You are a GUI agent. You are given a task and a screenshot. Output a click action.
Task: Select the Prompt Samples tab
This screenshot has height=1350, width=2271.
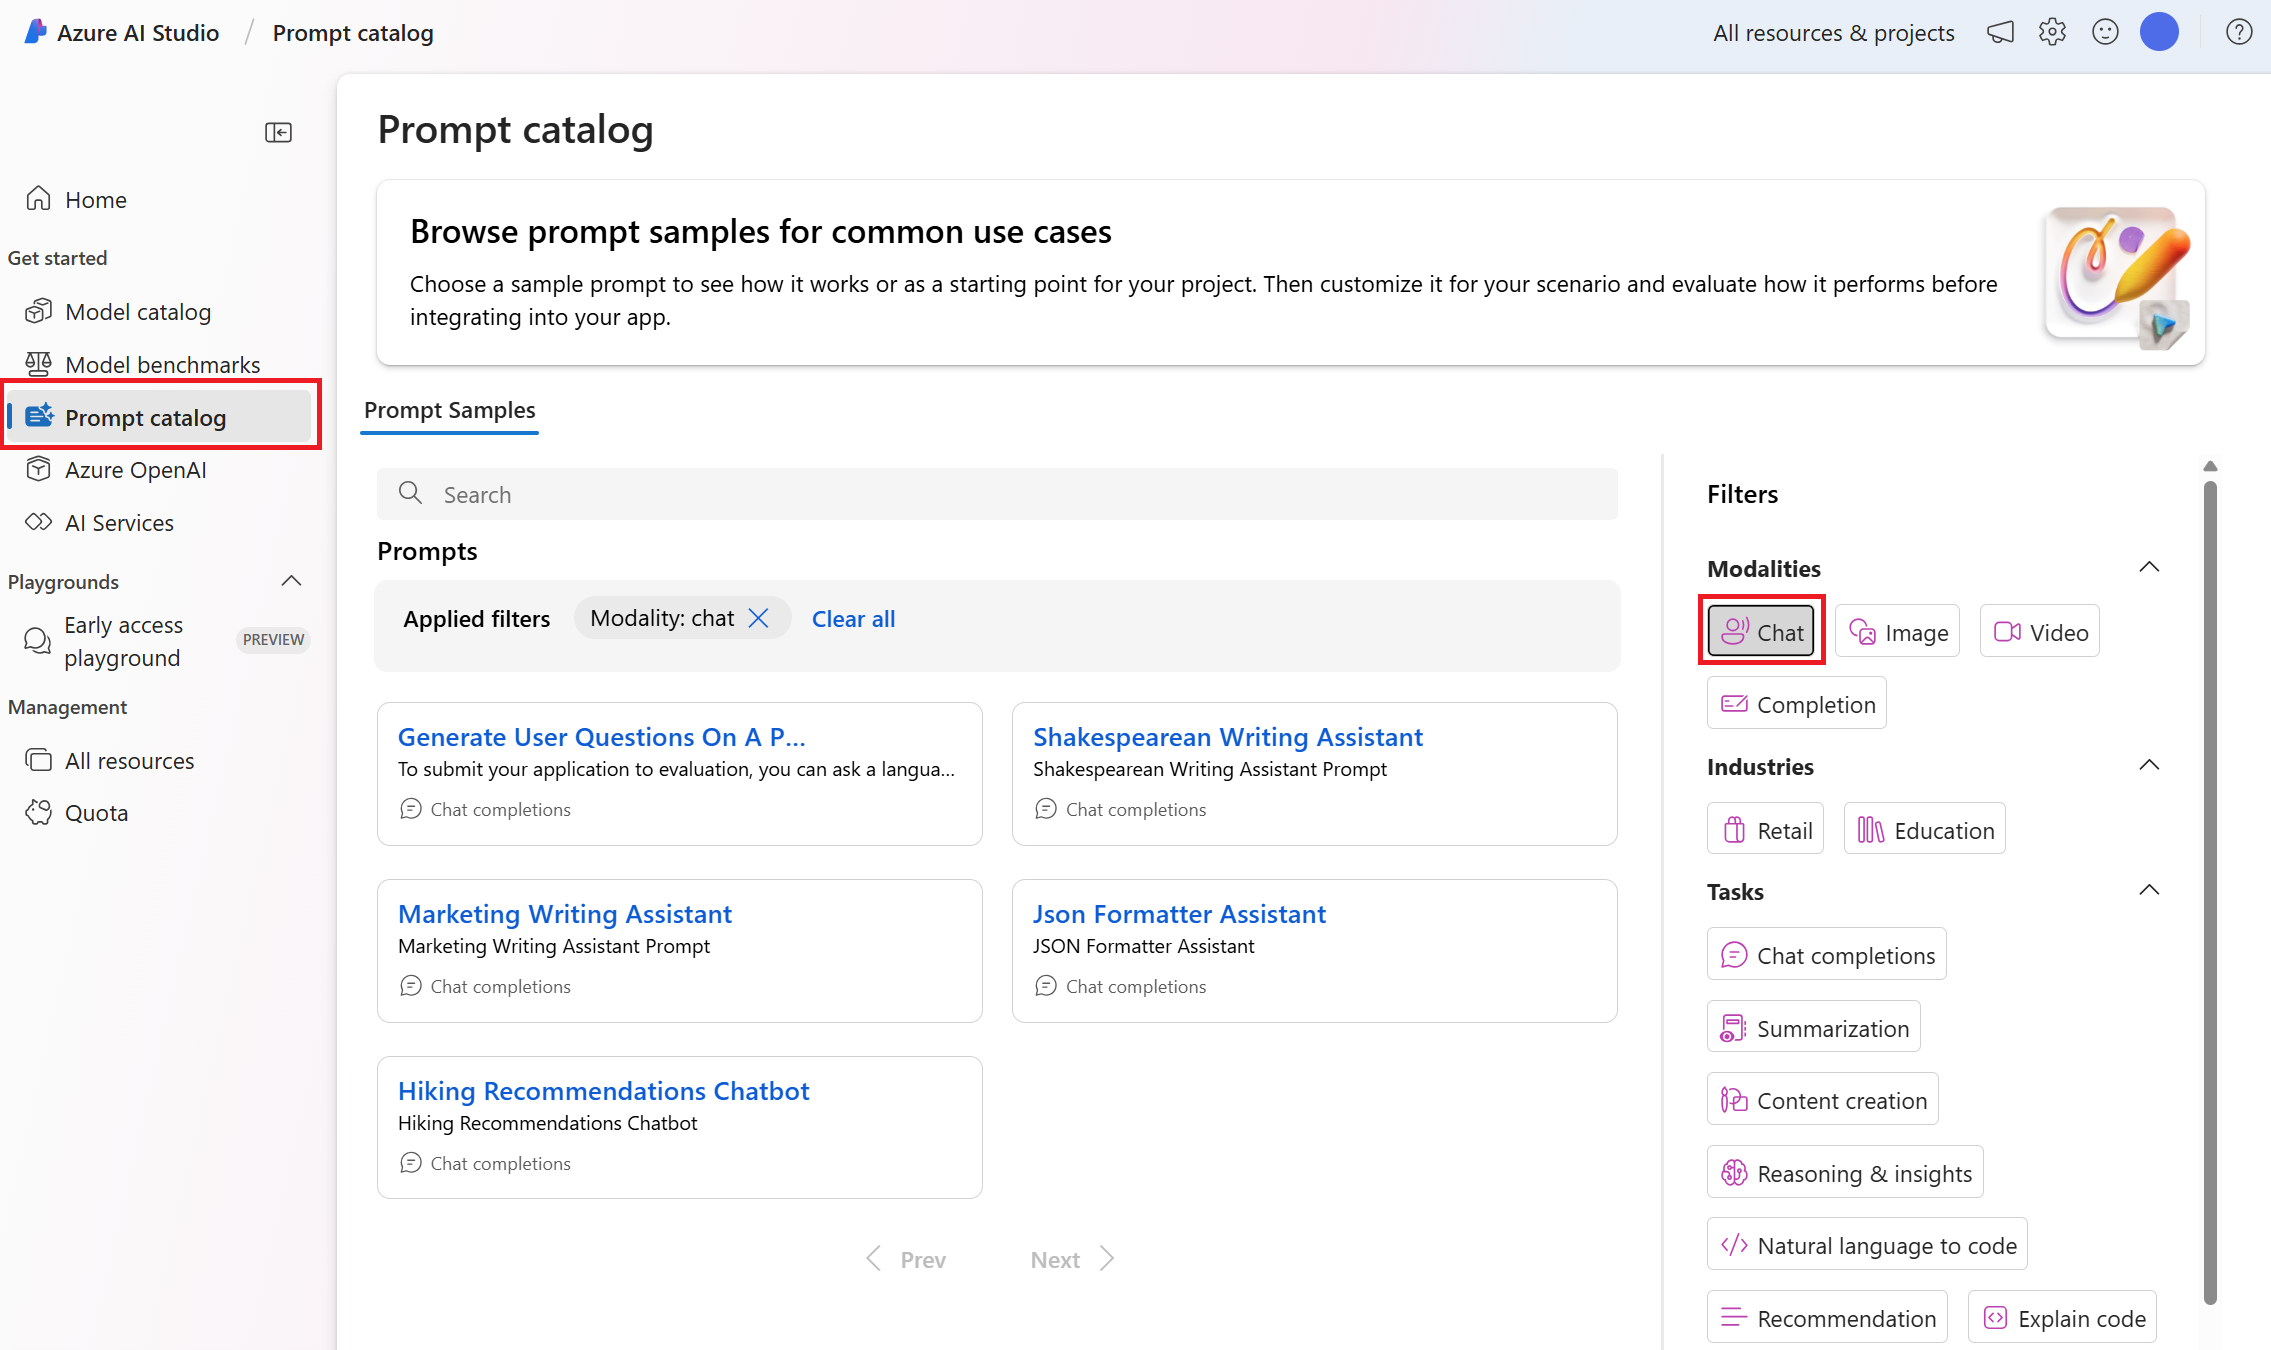pos(450,410)
